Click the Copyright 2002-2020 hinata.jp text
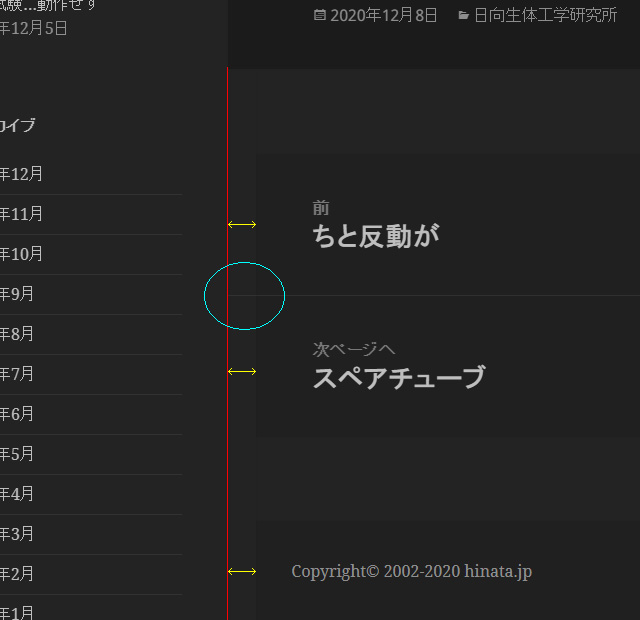Viewport: 640px width, 620px height. (411, 571)
